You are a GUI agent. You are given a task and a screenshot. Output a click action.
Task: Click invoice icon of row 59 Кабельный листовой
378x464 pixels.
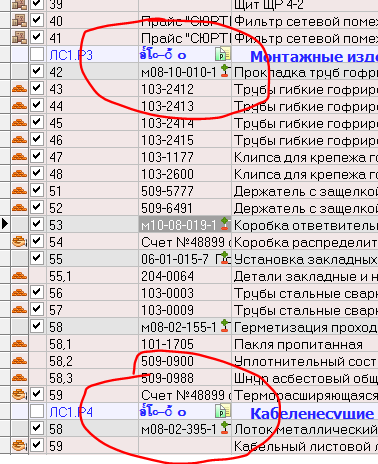pos(19,445)
